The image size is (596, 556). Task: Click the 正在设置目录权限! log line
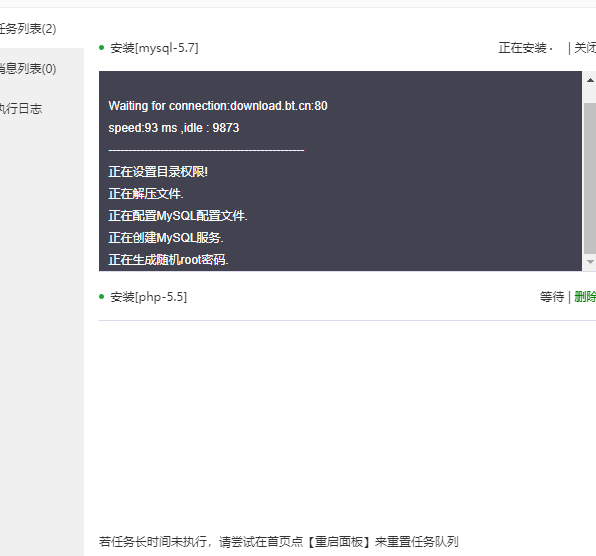[x=158, y=172]
